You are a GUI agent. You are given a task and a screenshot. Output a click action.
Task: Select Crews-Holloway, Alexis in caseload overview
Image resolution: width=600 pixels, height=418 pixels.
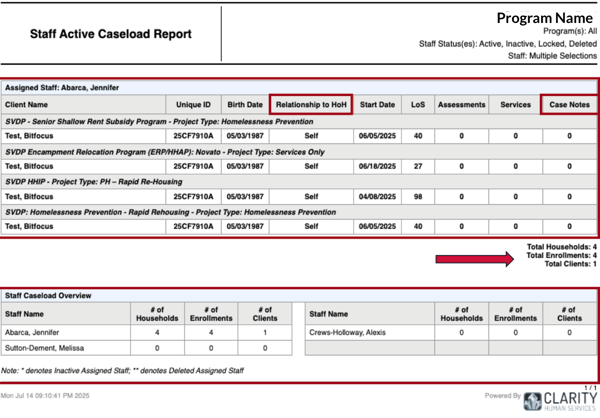[x=348, y=332]
